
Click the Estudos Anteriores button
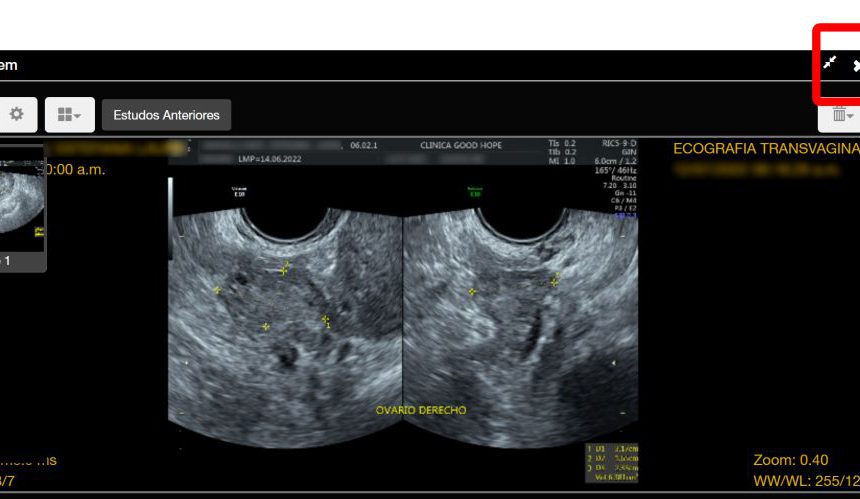pyautogui.click(x=166, y=115)
